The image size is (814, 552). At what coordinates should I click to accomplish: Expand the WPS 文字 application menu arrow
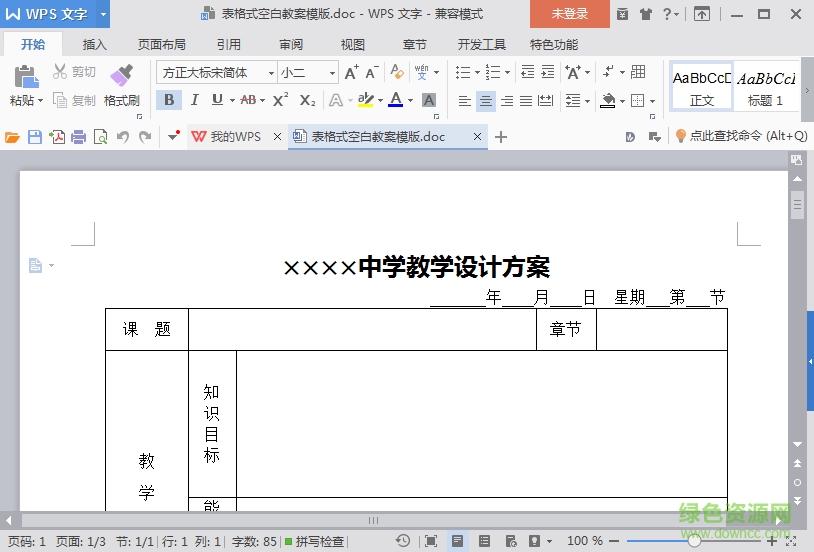click(103, 14)
